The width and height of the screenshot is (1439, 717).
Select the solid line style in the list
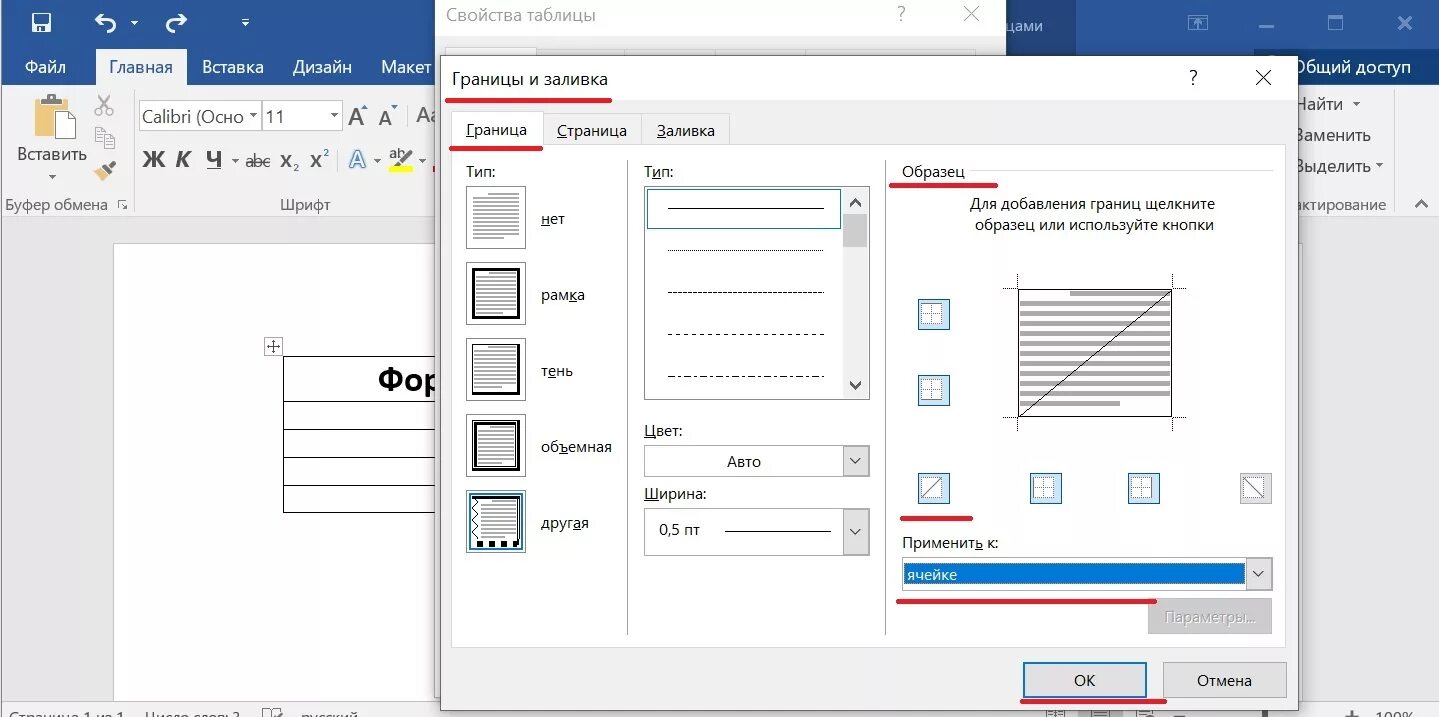[x=745, y=209]
